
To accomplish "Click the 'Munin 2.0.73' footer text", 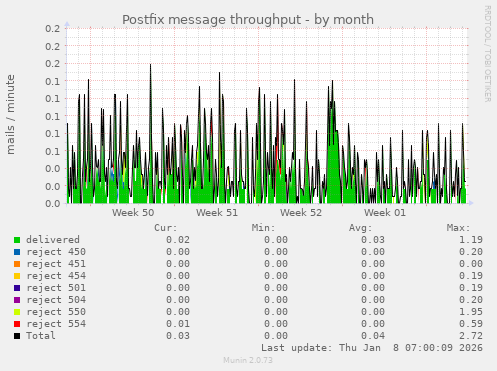I will tap(248, 360).
